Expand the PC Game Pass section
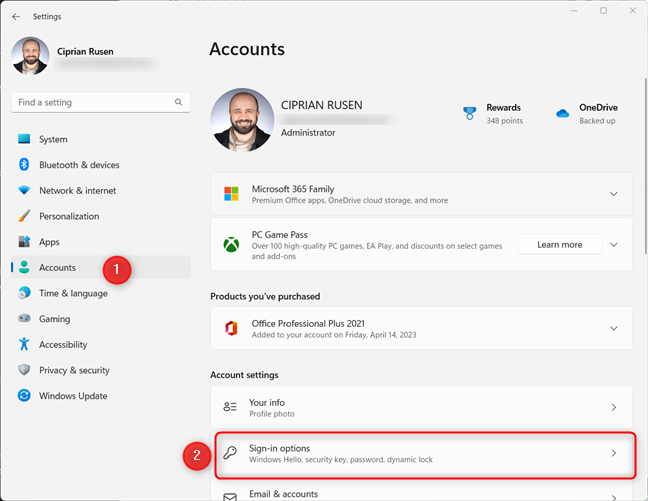Viewport: 648px width, 501px height. (x=613, y=245)
